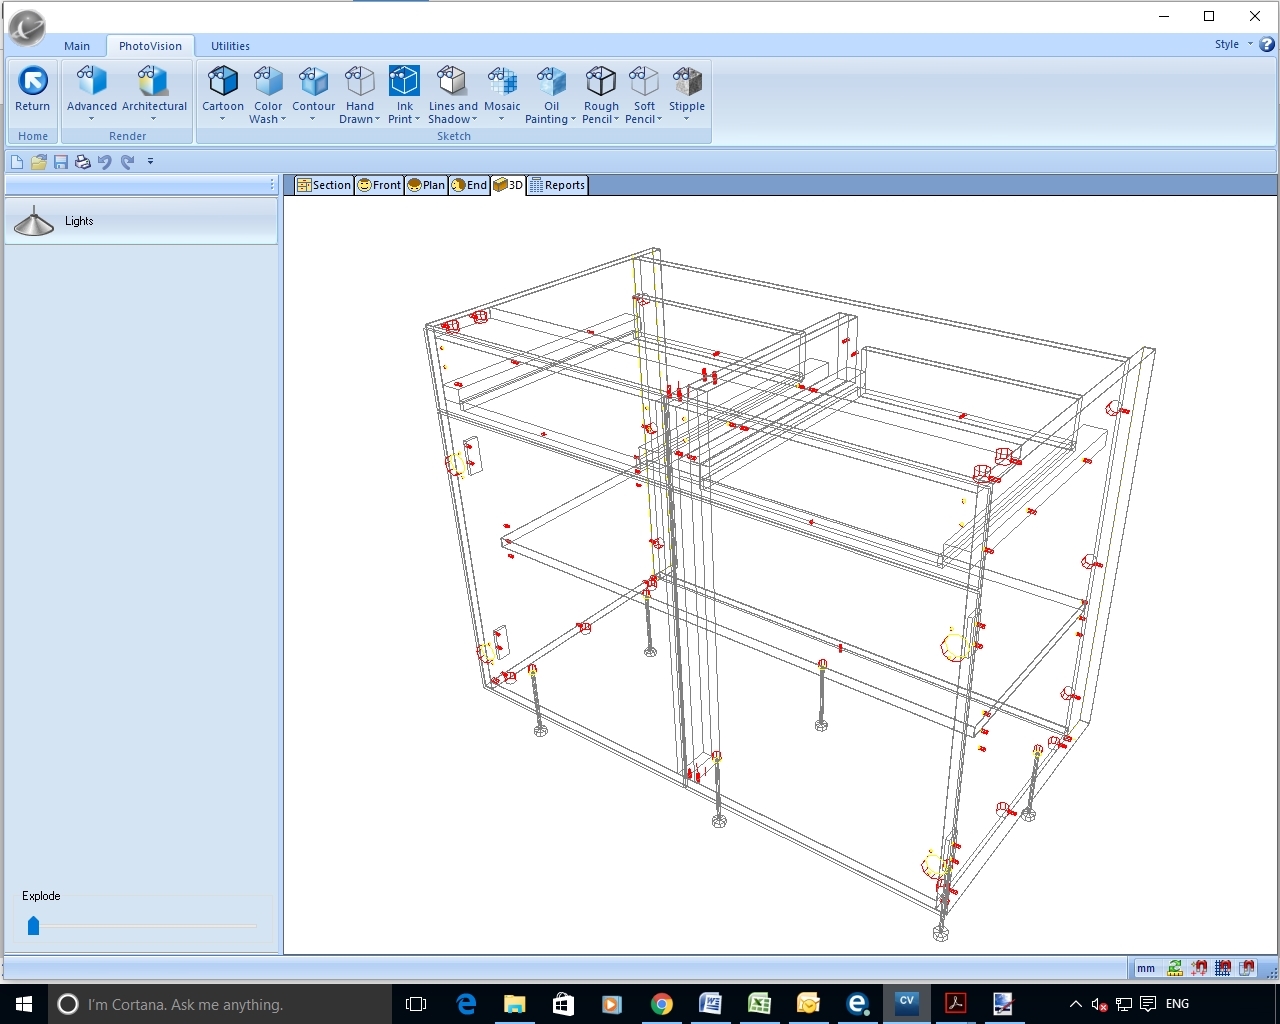Click the Cortana search box

point(220,1004)
